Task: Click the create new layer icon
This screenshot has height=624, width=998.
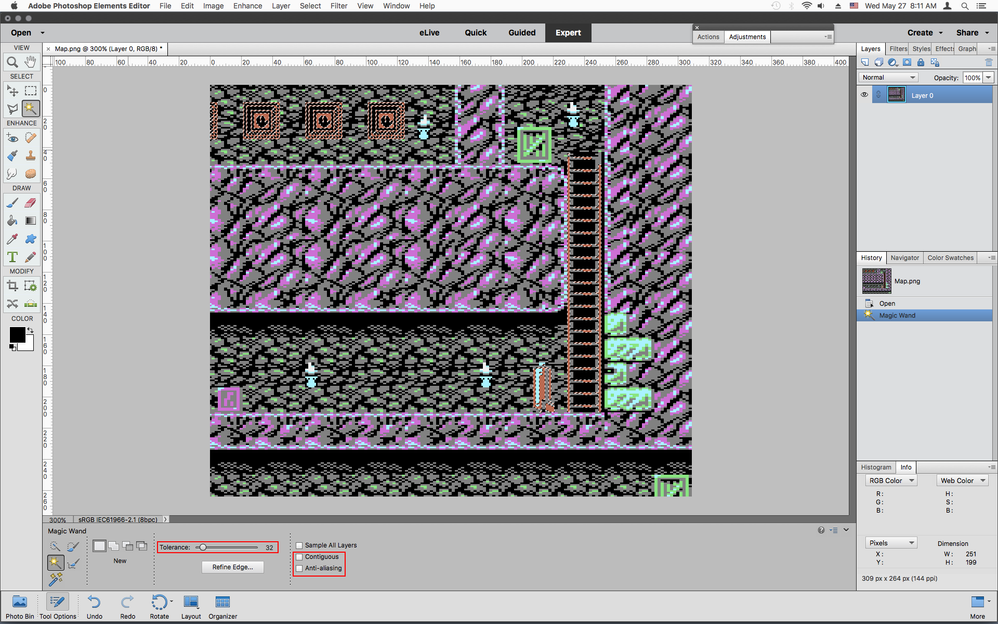Action: [866, 62]
